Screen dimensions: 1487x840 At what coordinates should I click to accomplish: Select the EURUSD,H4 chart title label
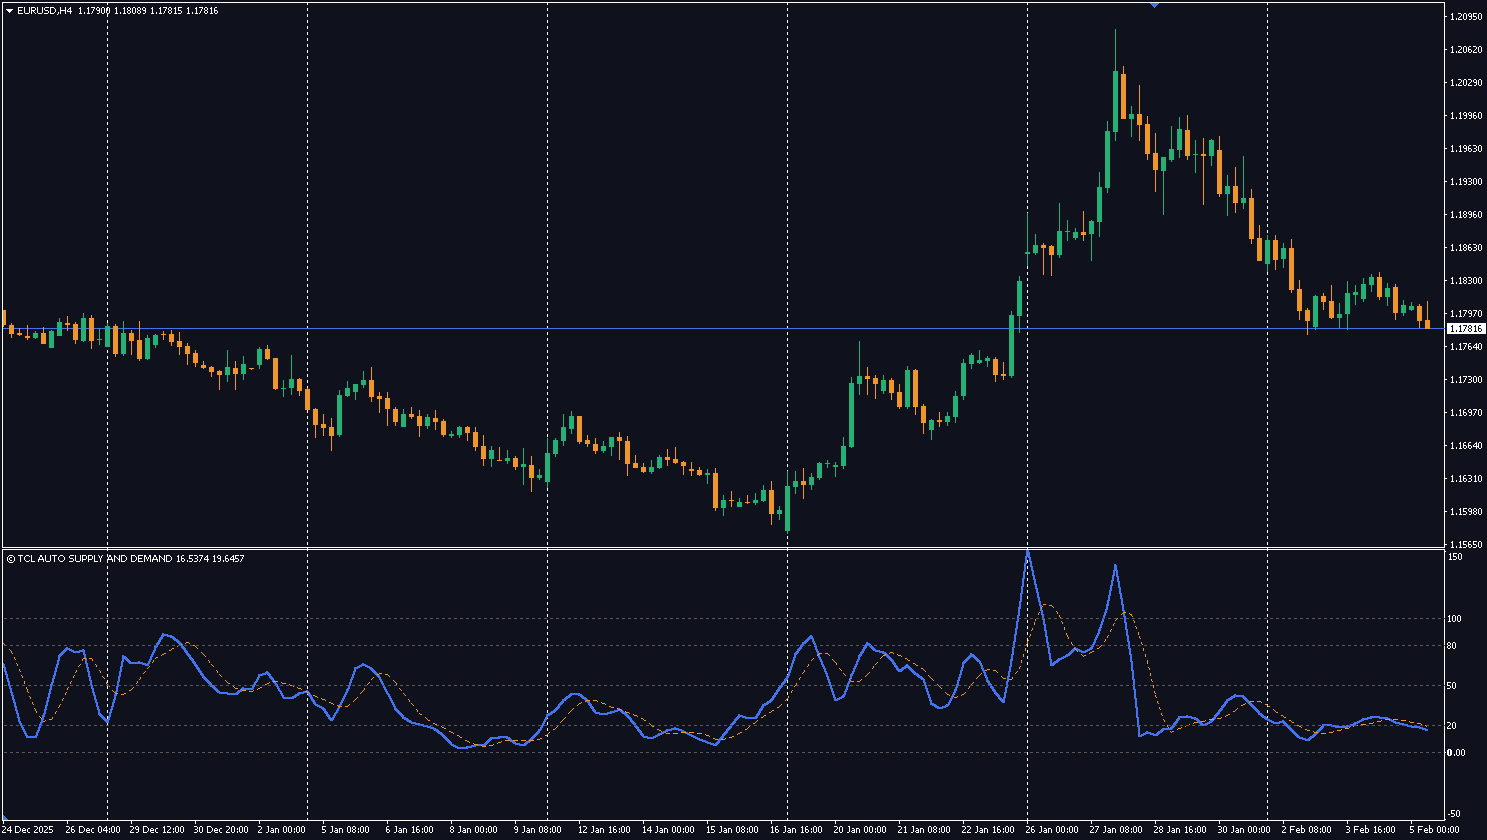tap(45, 9)
